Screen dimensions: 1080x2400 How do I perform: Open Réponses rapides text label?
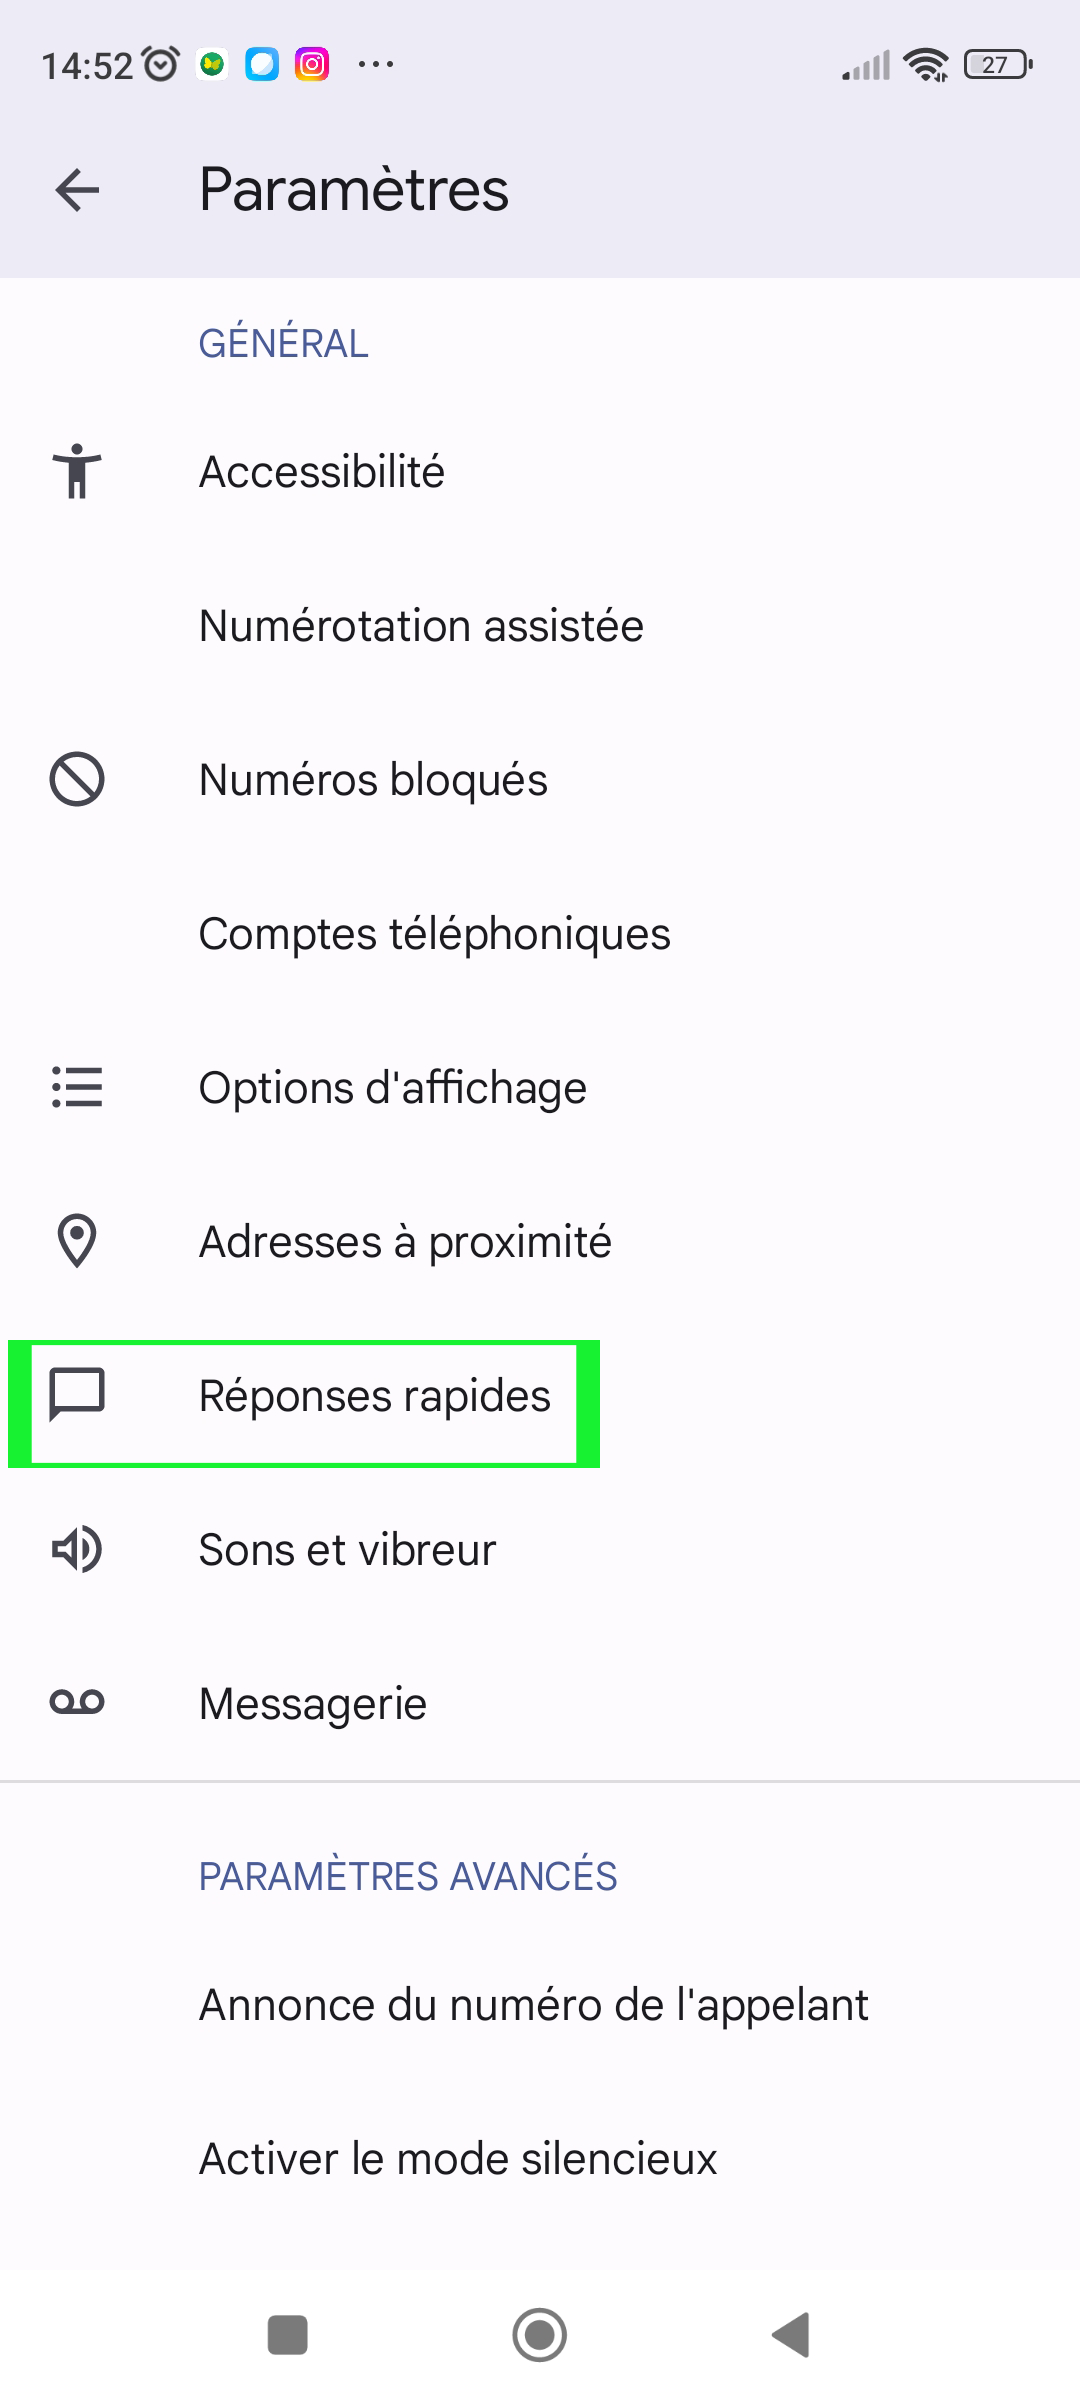tap(375, 1396)
